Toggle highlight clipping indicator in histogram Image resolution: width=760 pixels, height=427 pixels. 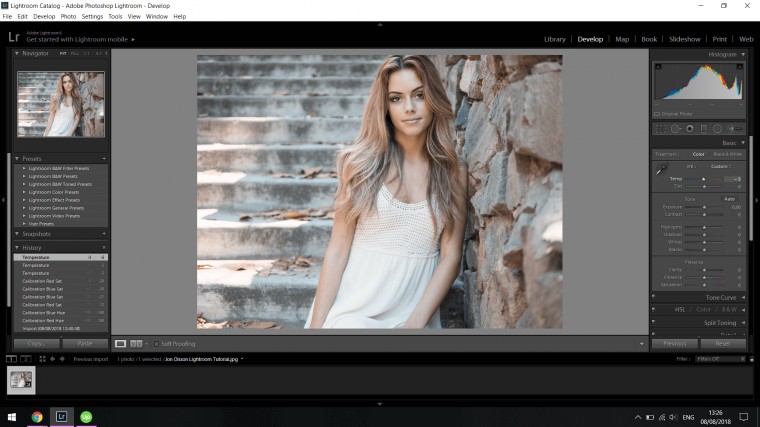(740, 66)
